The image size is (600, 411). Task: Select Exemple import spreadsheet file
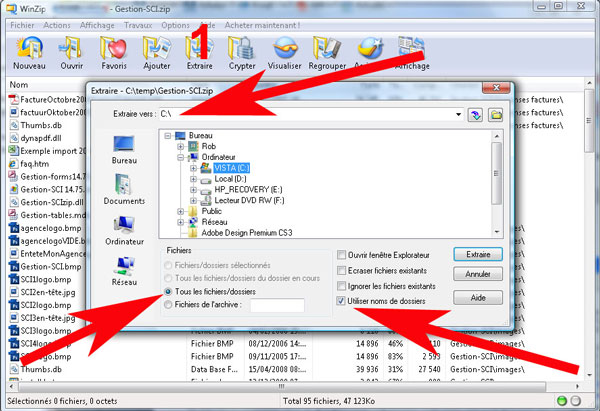pos(47,151)
